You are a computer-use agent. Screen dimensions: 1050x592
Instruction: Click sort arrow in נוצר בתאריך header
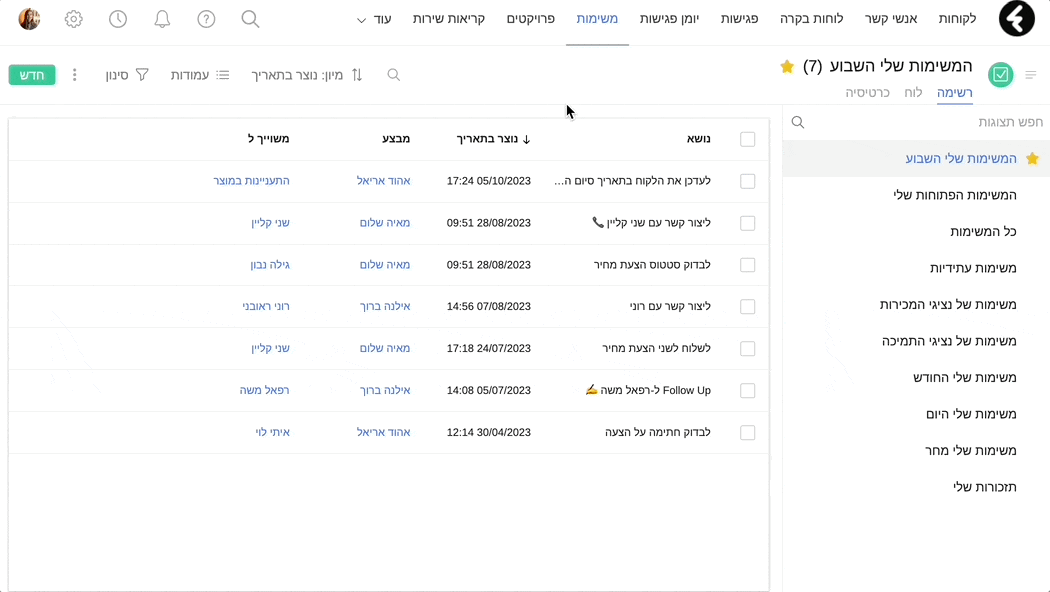[526, 139]
